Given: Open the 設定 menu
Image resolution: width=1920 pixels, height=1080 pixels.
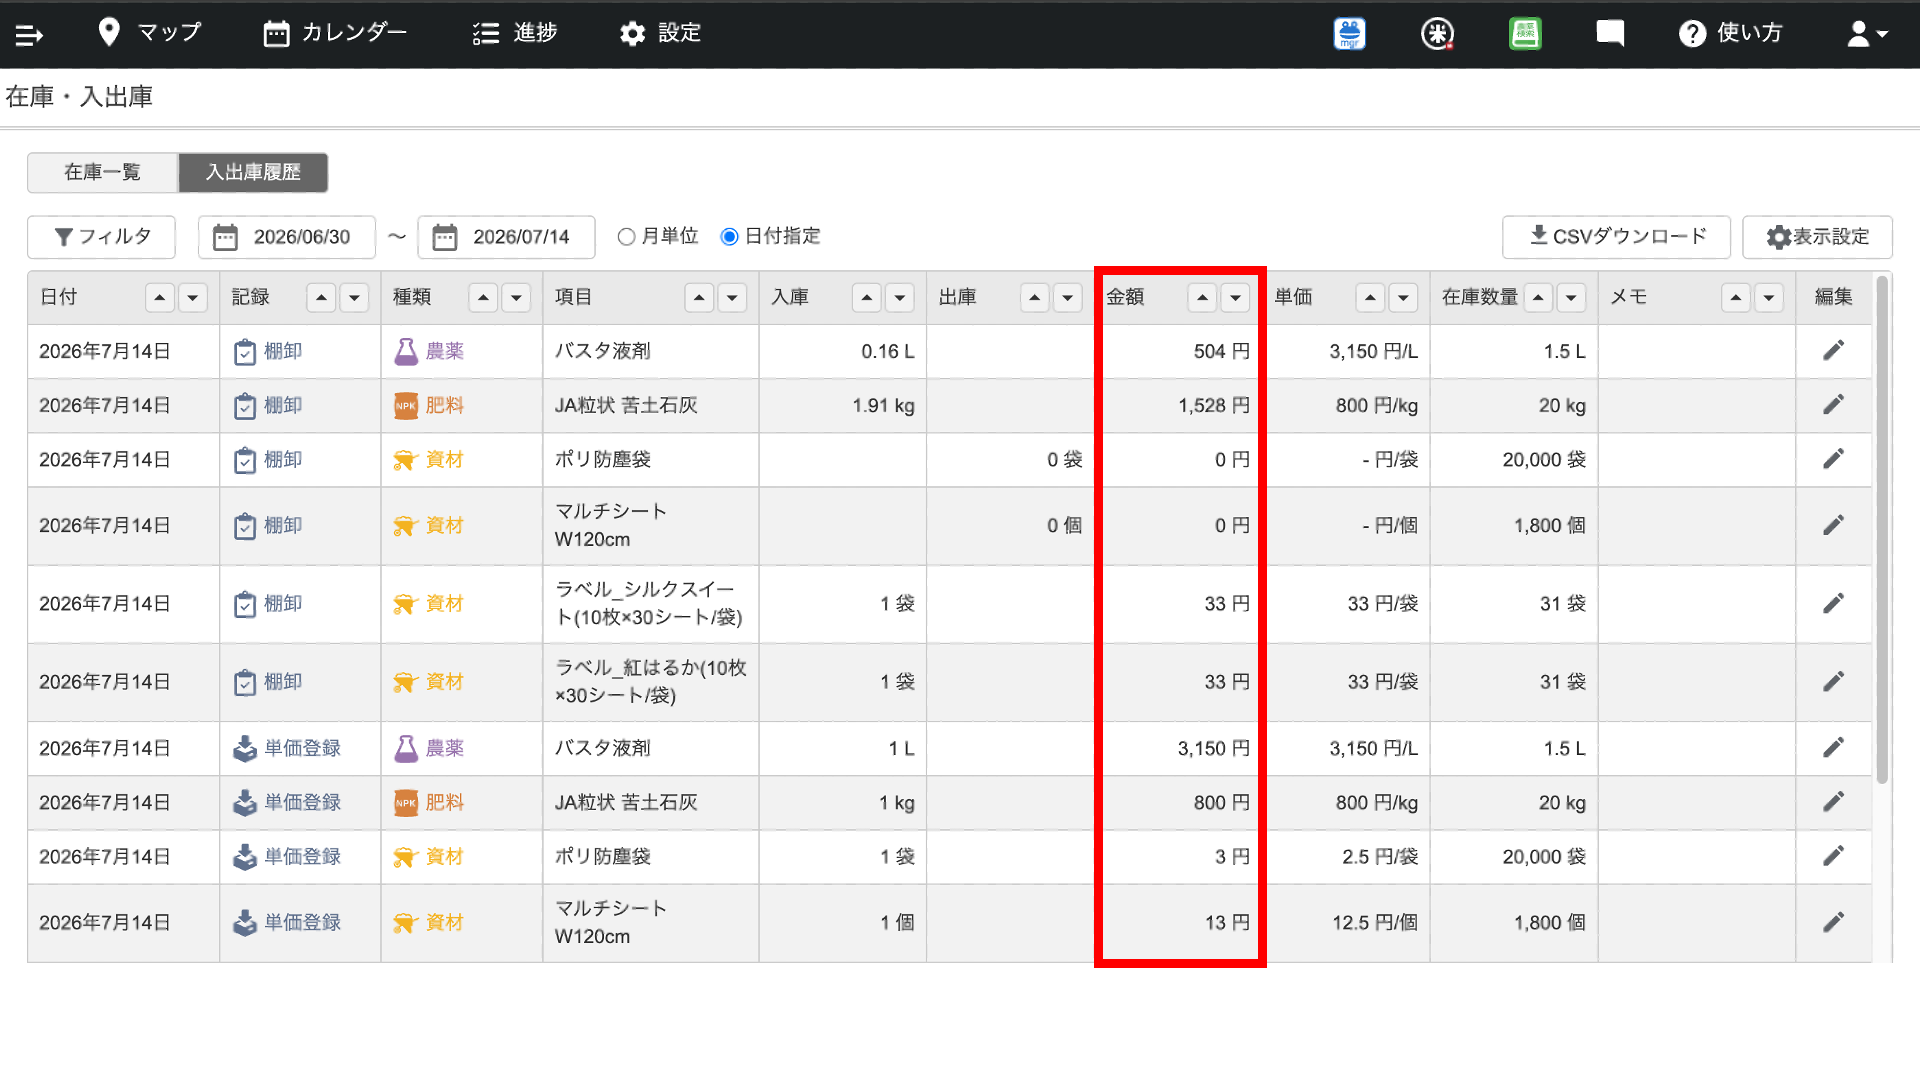Looking at the screenshot, I should click(660, 33).
